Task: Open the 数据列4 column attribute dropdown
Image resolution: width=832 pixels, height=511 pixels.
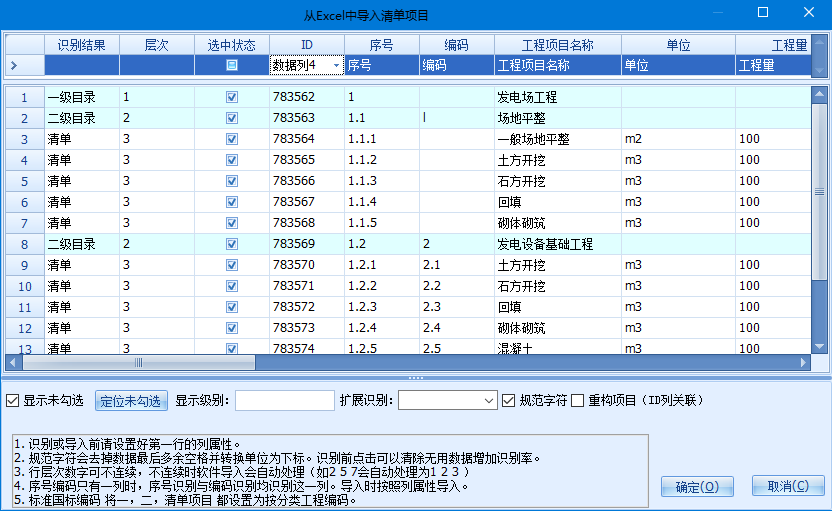Action: pos(336,65)
